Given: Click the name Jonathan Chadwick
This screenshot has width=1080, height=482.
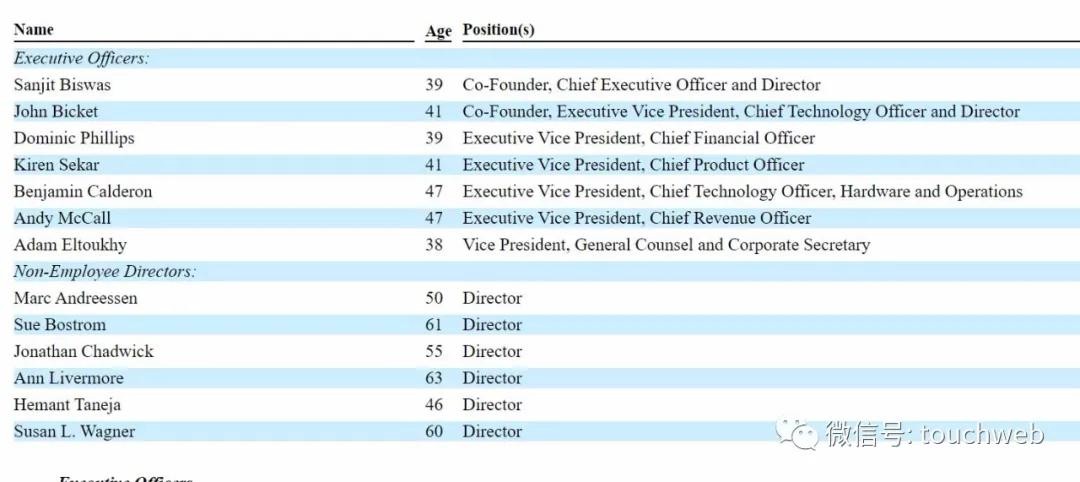Looking at the screenshot, I should coord(84,351).
